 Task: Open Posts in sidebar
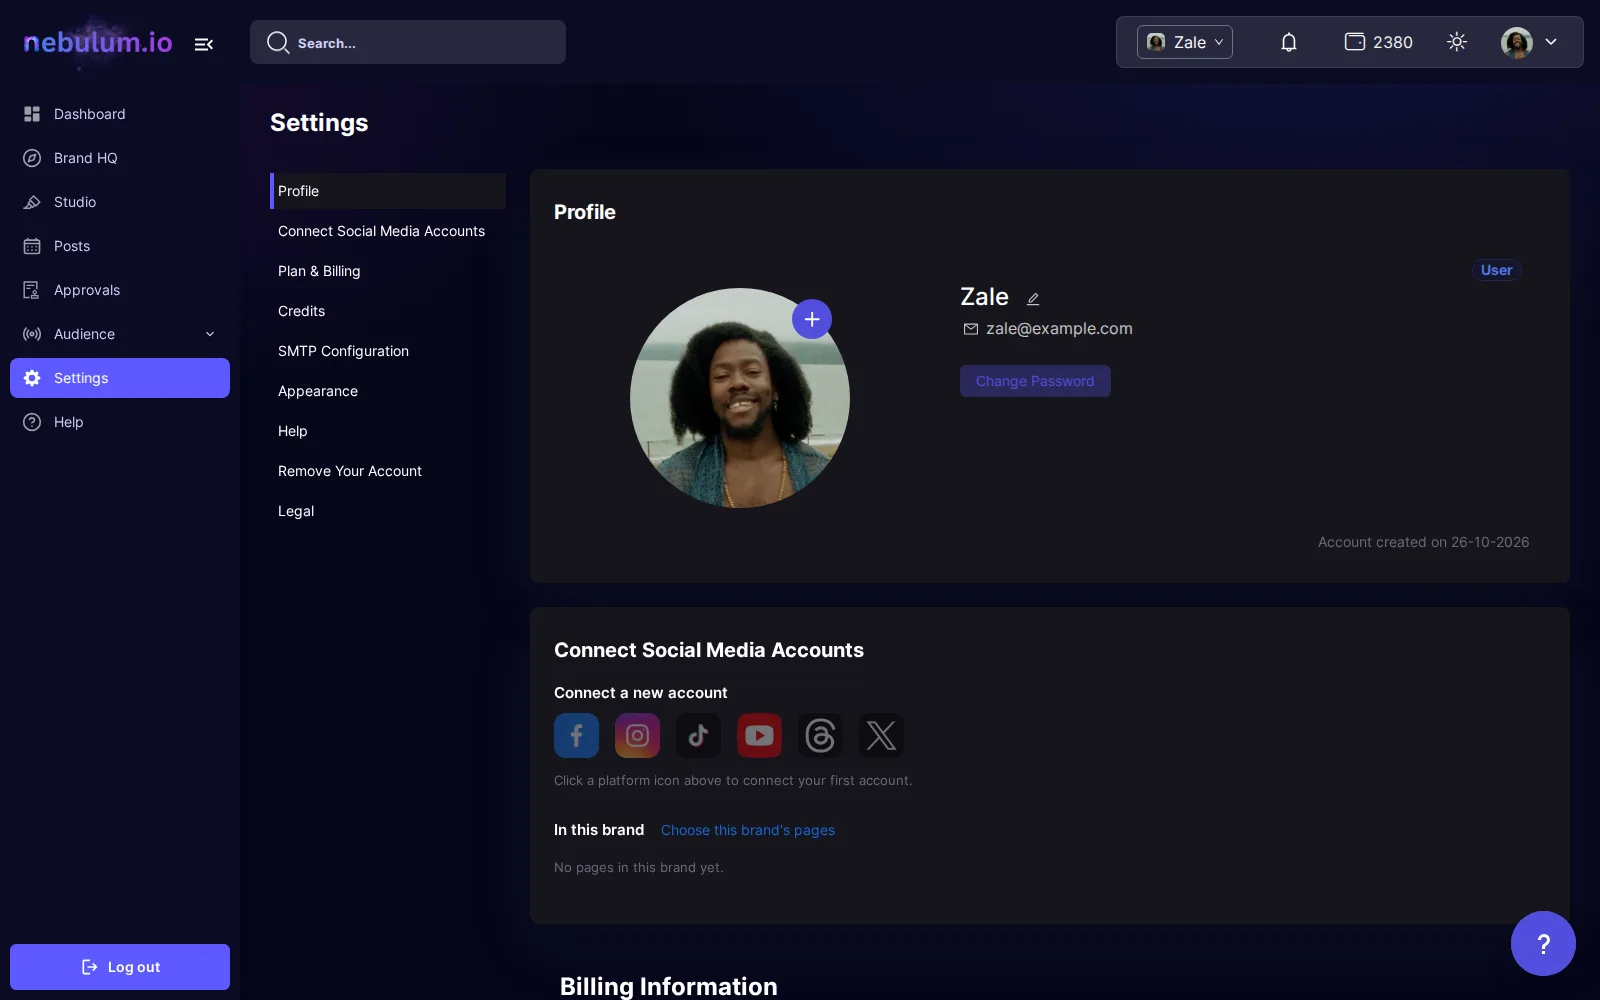[x=120, y=246]
